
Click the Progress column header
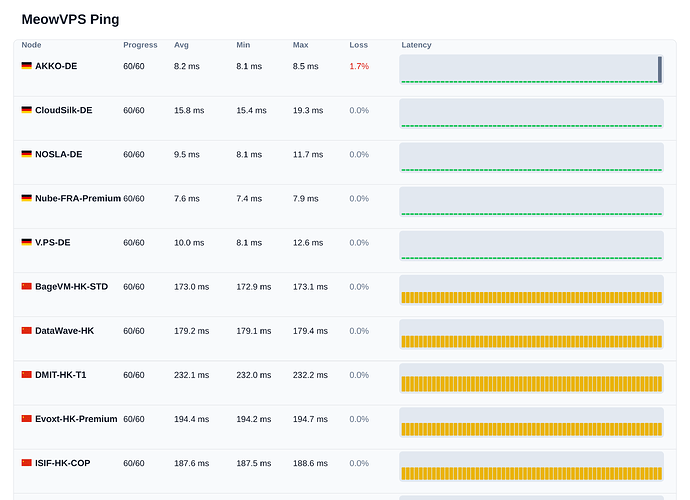tap(140, 45)
